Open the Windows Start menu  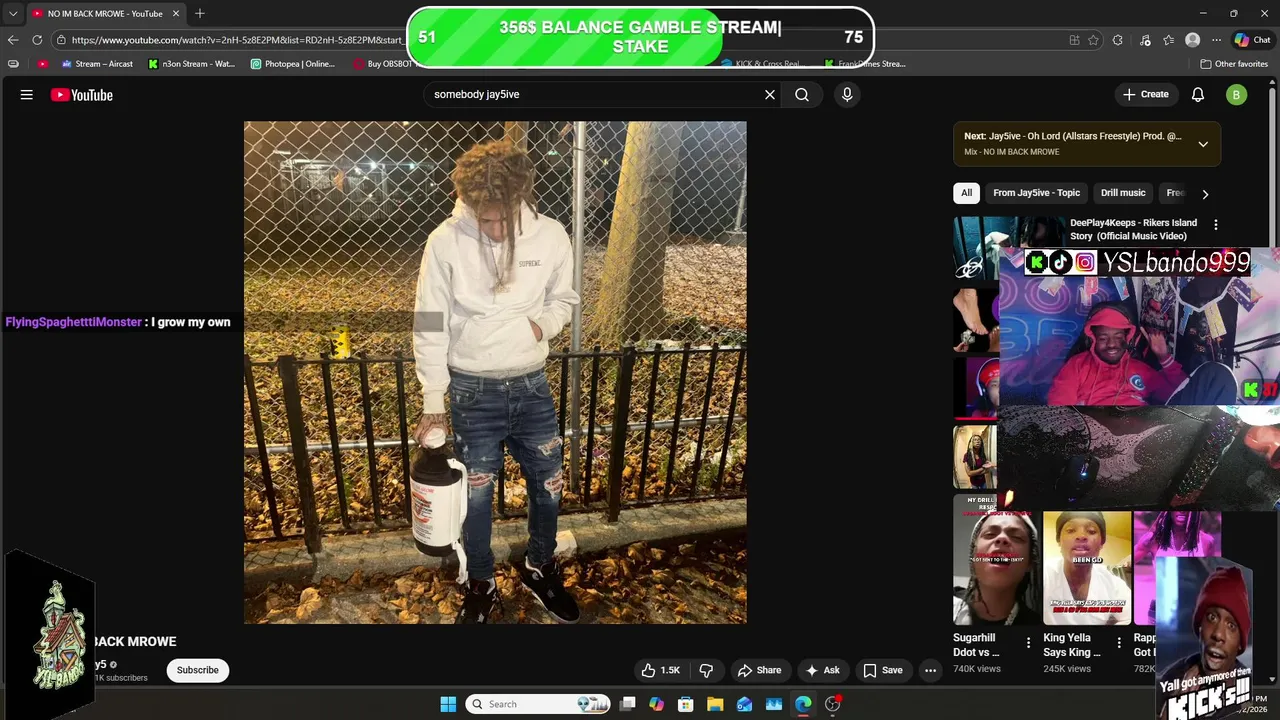(x=448, y=704)
